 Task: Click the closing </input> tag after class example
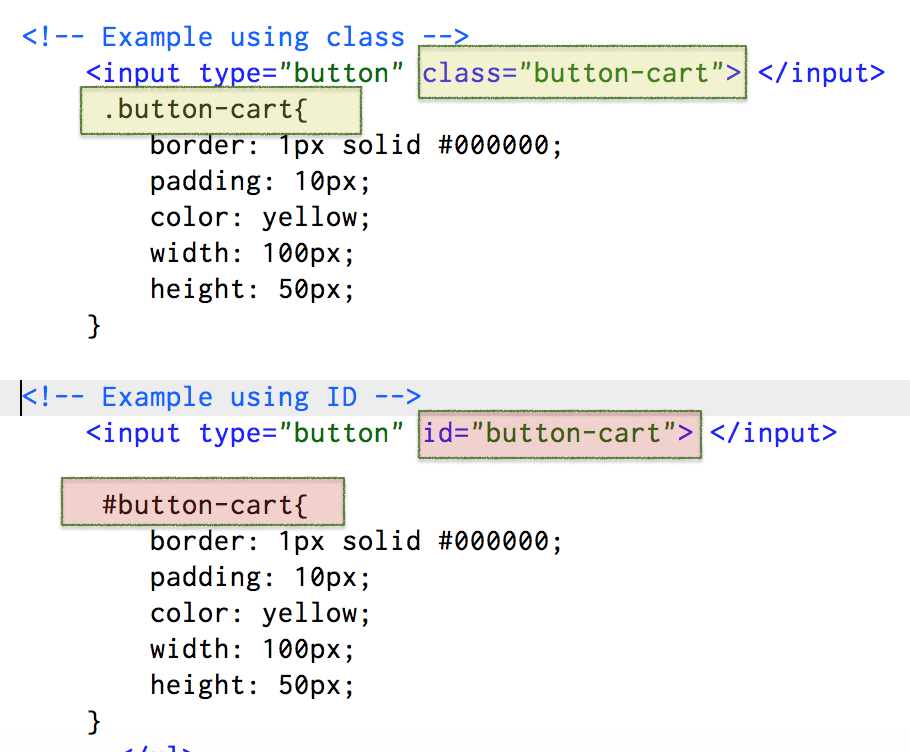821,72
